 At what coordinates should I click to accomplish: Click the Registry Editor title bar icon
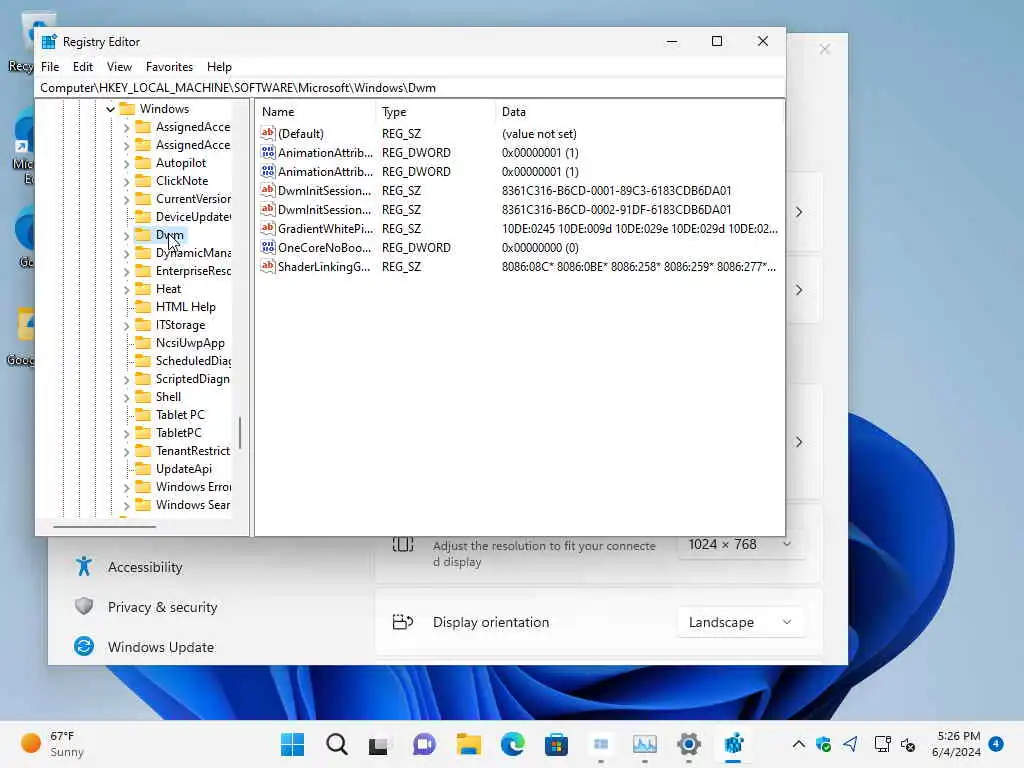(x=49, y=42)
